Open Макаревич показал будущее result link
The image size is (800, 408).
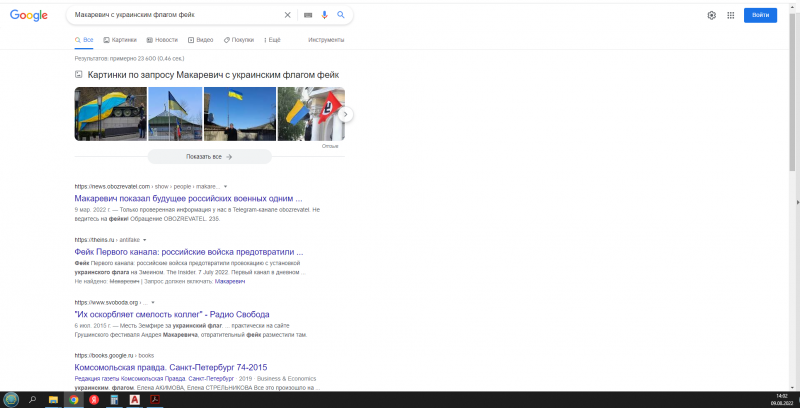(x=188, y=198)
